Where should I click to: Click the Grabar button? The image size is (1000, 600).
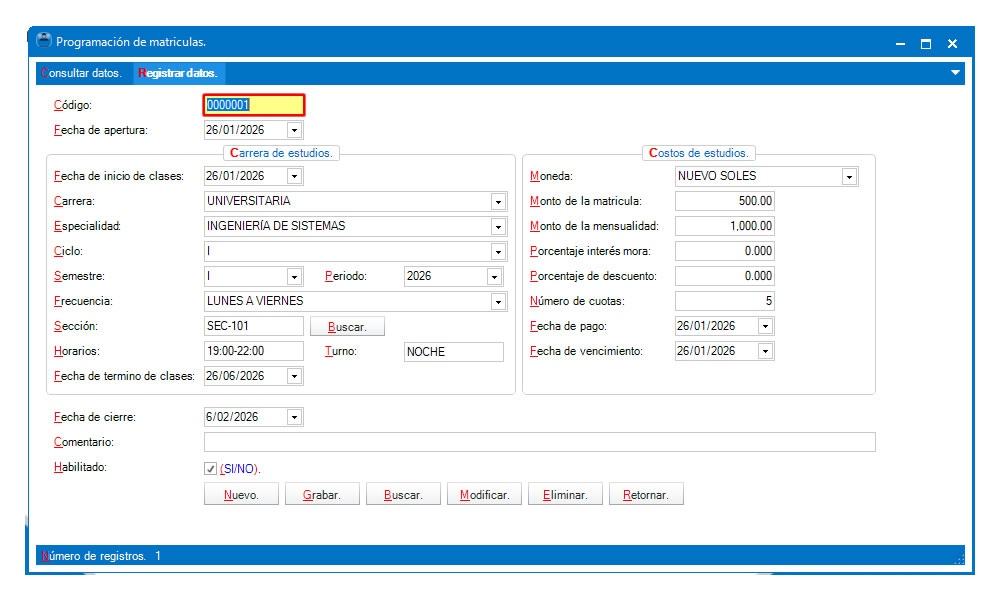[322, 495]
